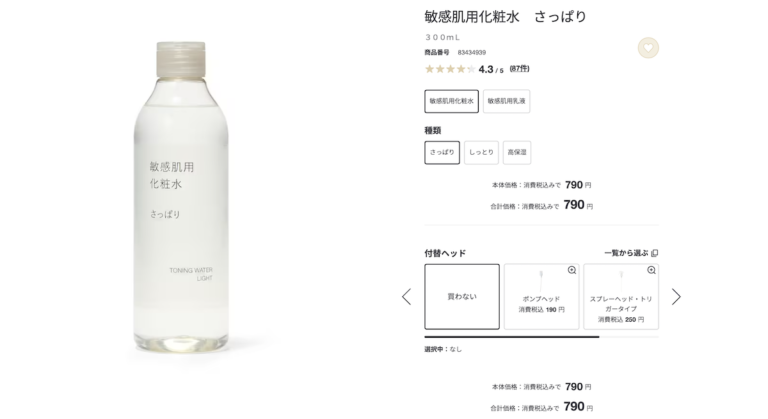The image size is (768, 419).
Task: Show previous replacement head options
Action: pyautogui.click(x=407, y=296)
